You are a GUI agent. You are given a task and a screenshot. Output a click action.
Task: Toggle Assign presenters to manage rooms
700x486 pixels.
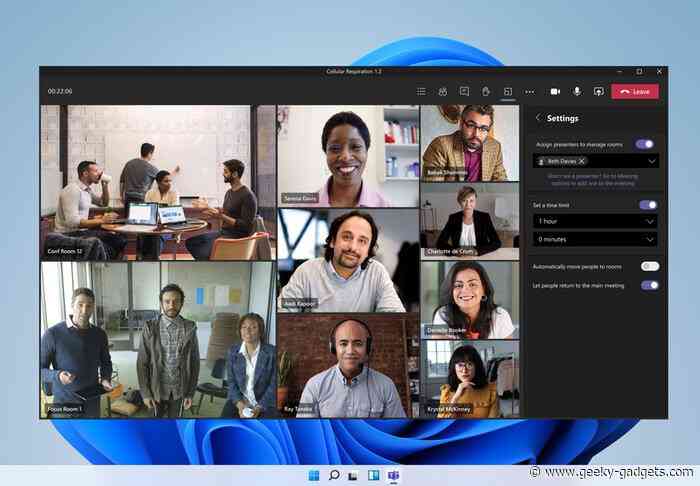pos(645,144)
